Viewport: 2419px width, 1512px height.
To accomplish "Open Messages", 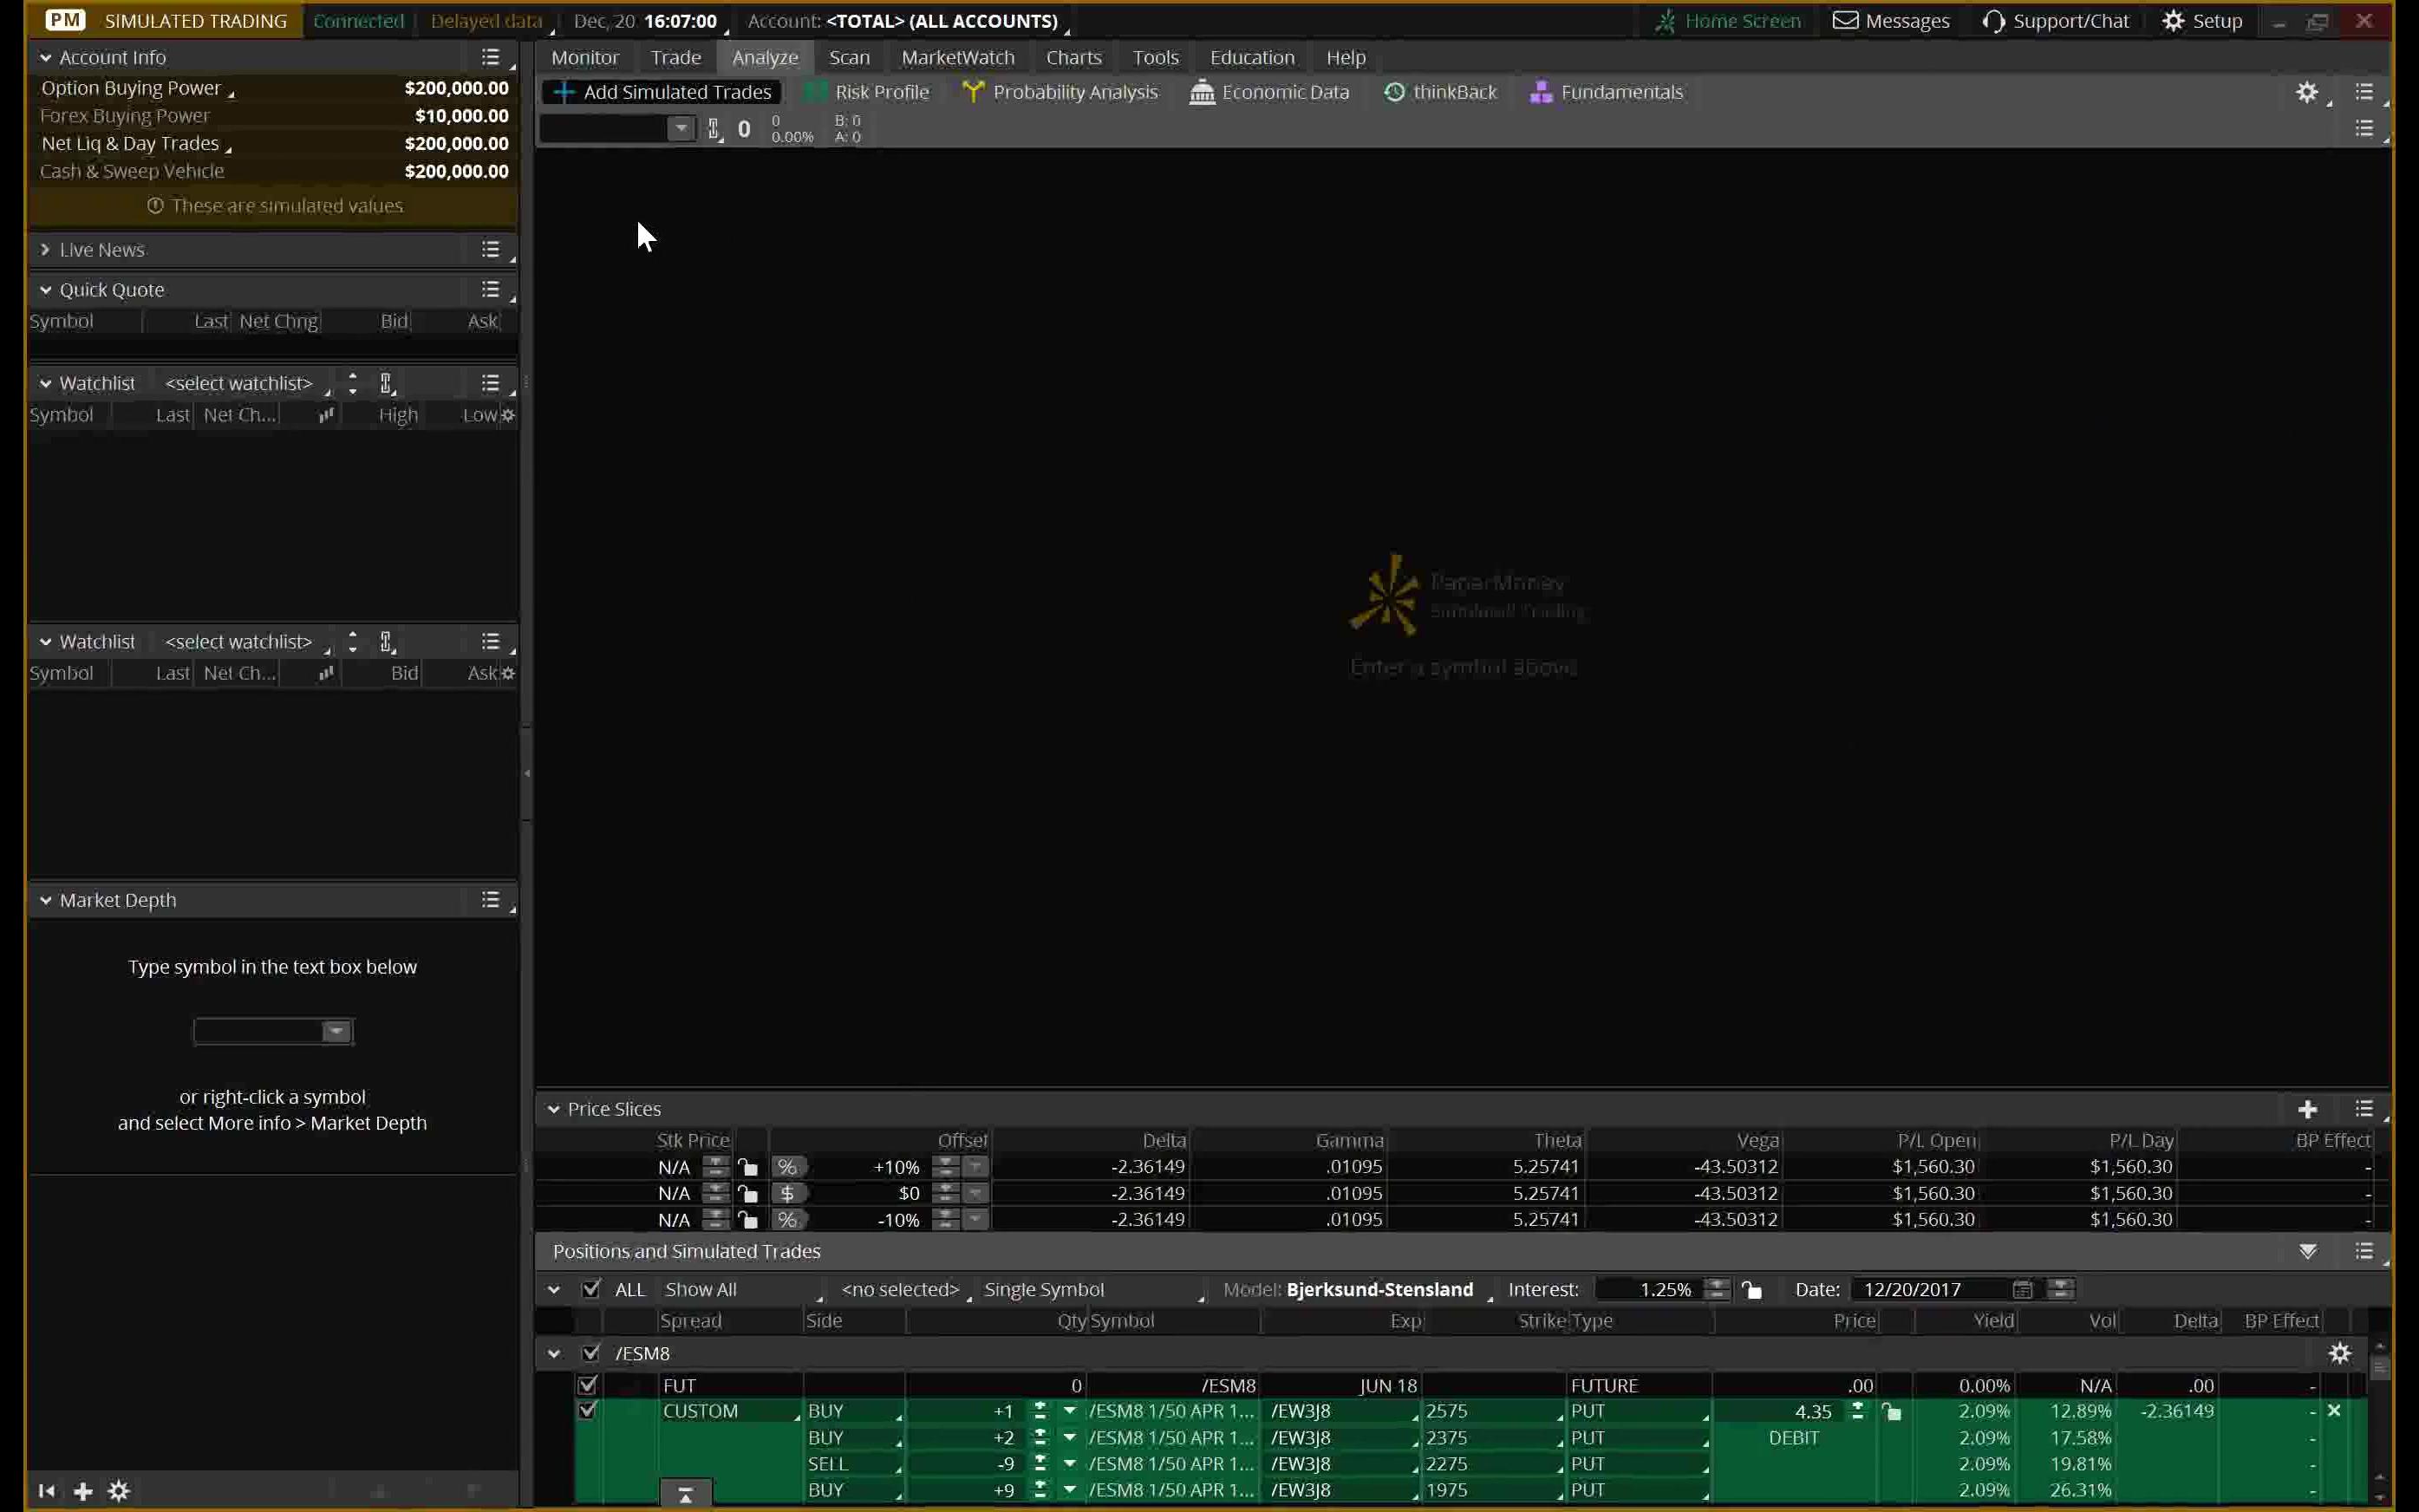I will click(x=1891, y=21).
